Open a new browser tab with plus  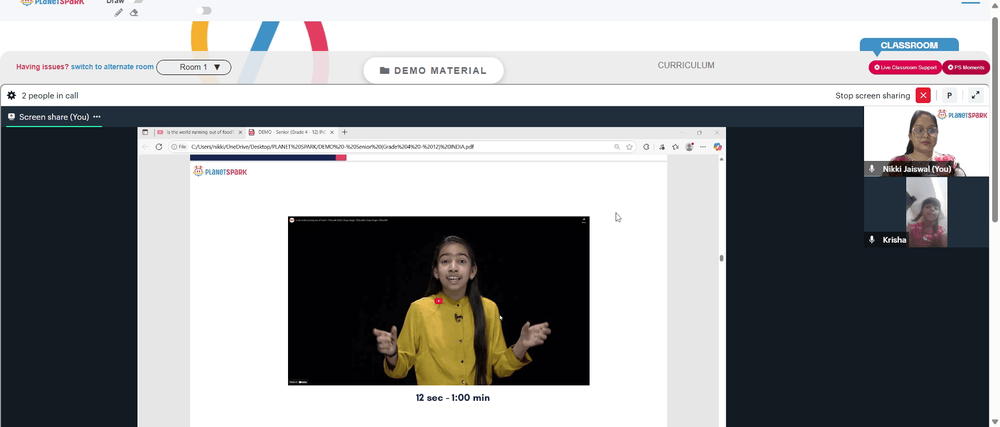[344, 133]
